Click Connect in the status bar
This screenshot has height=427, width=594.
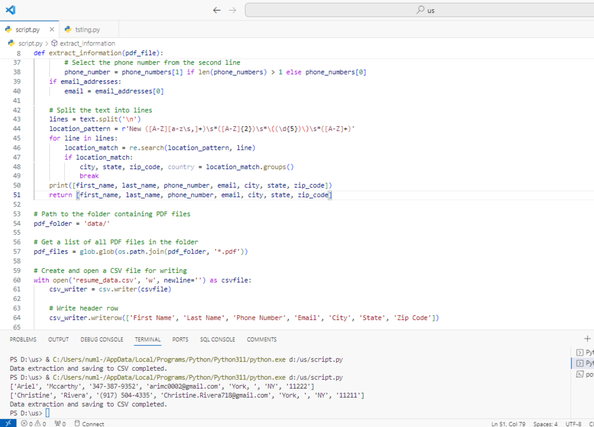pyautogui.click(x=89, y=424)
